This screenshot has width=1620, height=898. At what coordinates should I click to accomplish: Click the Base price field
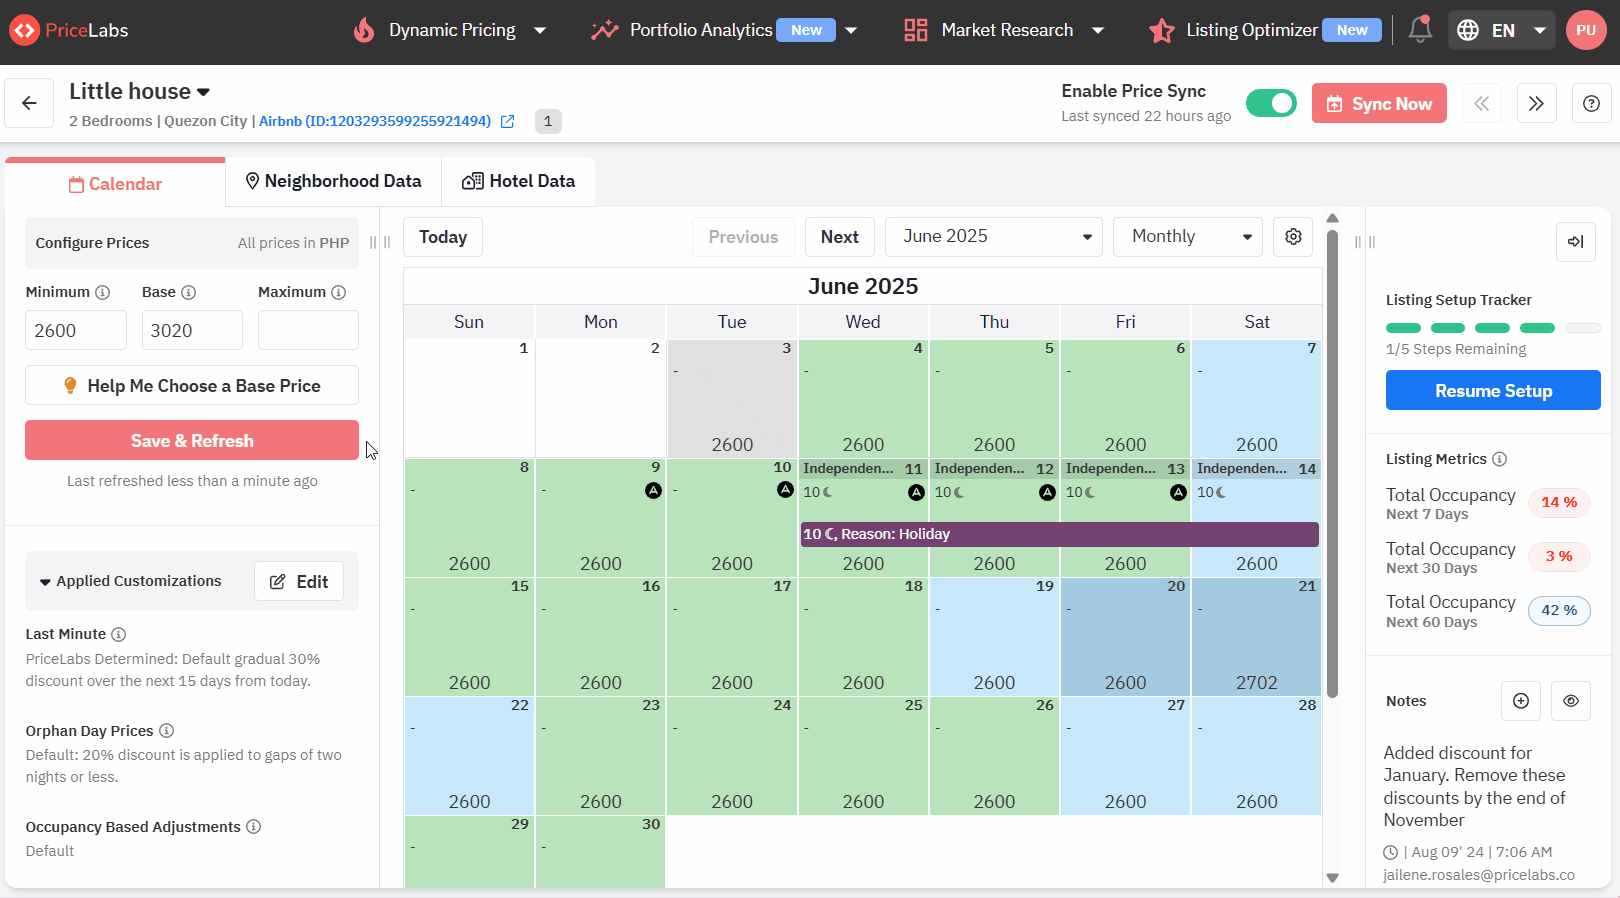click(x=192, y=330)
